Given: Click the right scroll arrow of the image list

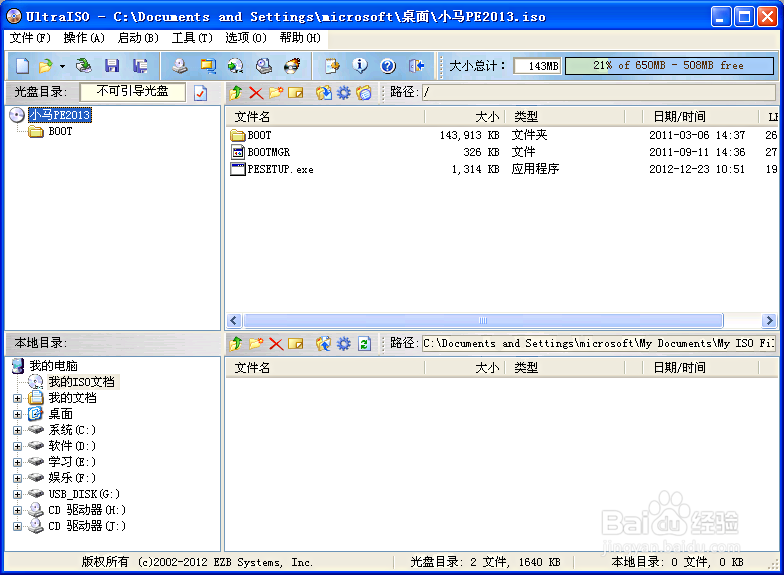Looking at the screenshot, I should pos(769,320).
